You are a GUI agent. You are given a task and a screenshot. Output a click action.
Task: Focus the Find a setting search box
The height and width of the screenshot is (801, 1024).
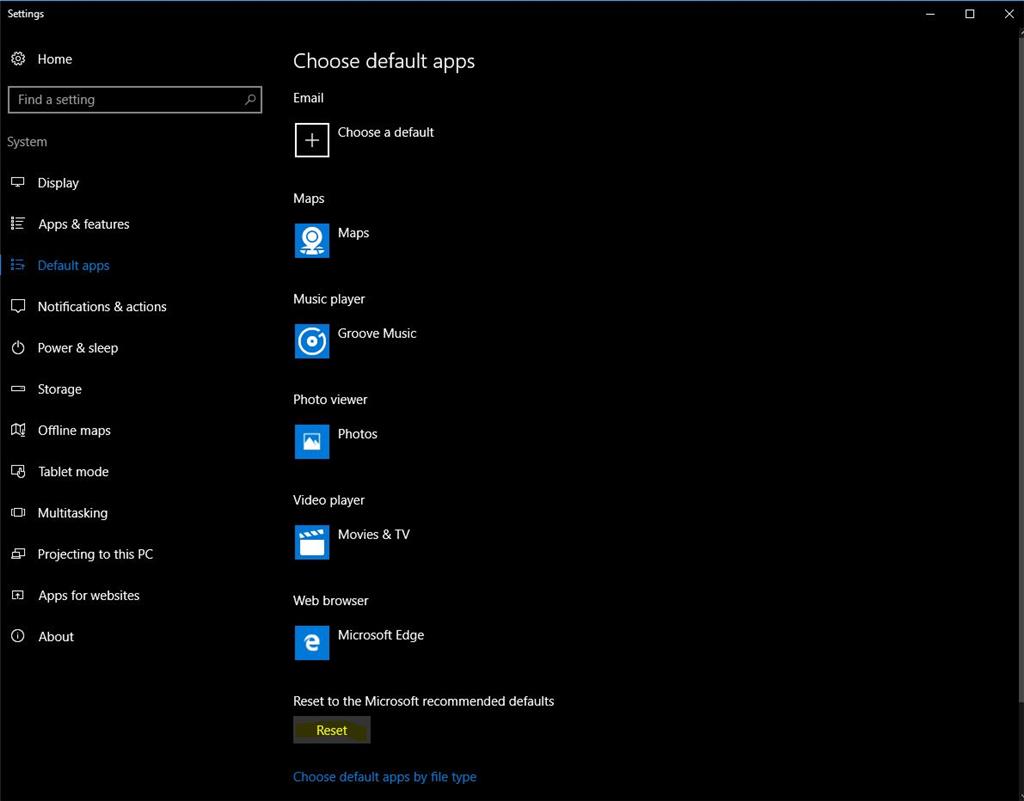135,100
